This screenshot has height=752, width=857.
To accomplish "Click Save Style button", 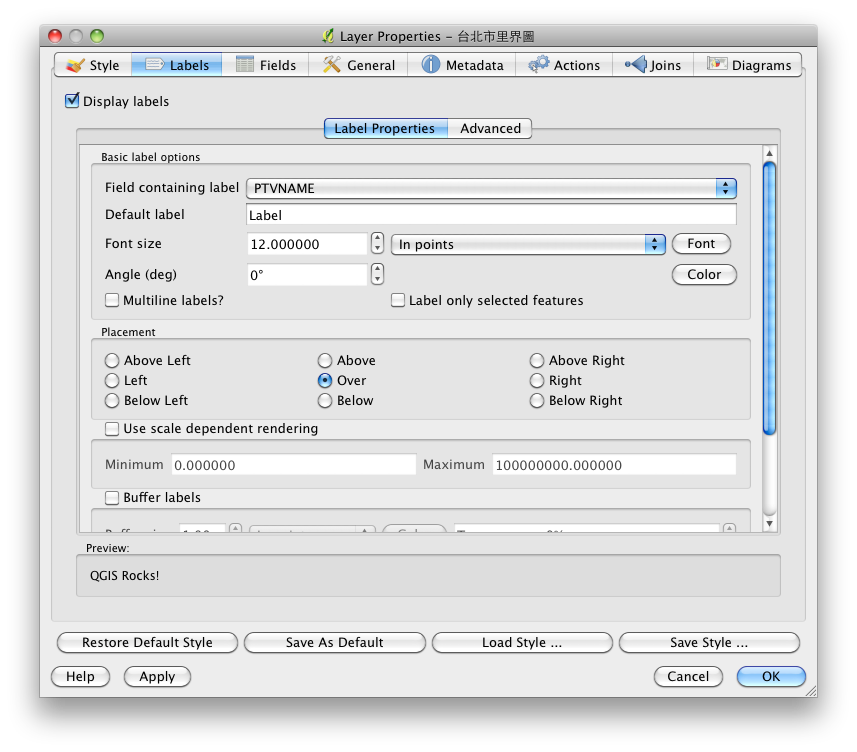I will click(709, 643).
